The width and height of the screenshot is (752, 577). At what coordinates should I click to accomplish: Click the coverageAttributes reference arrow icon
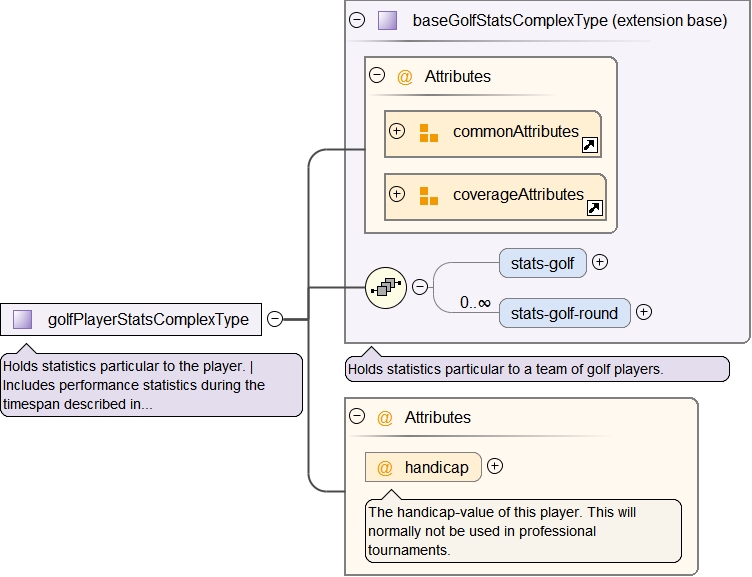pos(594,208)
